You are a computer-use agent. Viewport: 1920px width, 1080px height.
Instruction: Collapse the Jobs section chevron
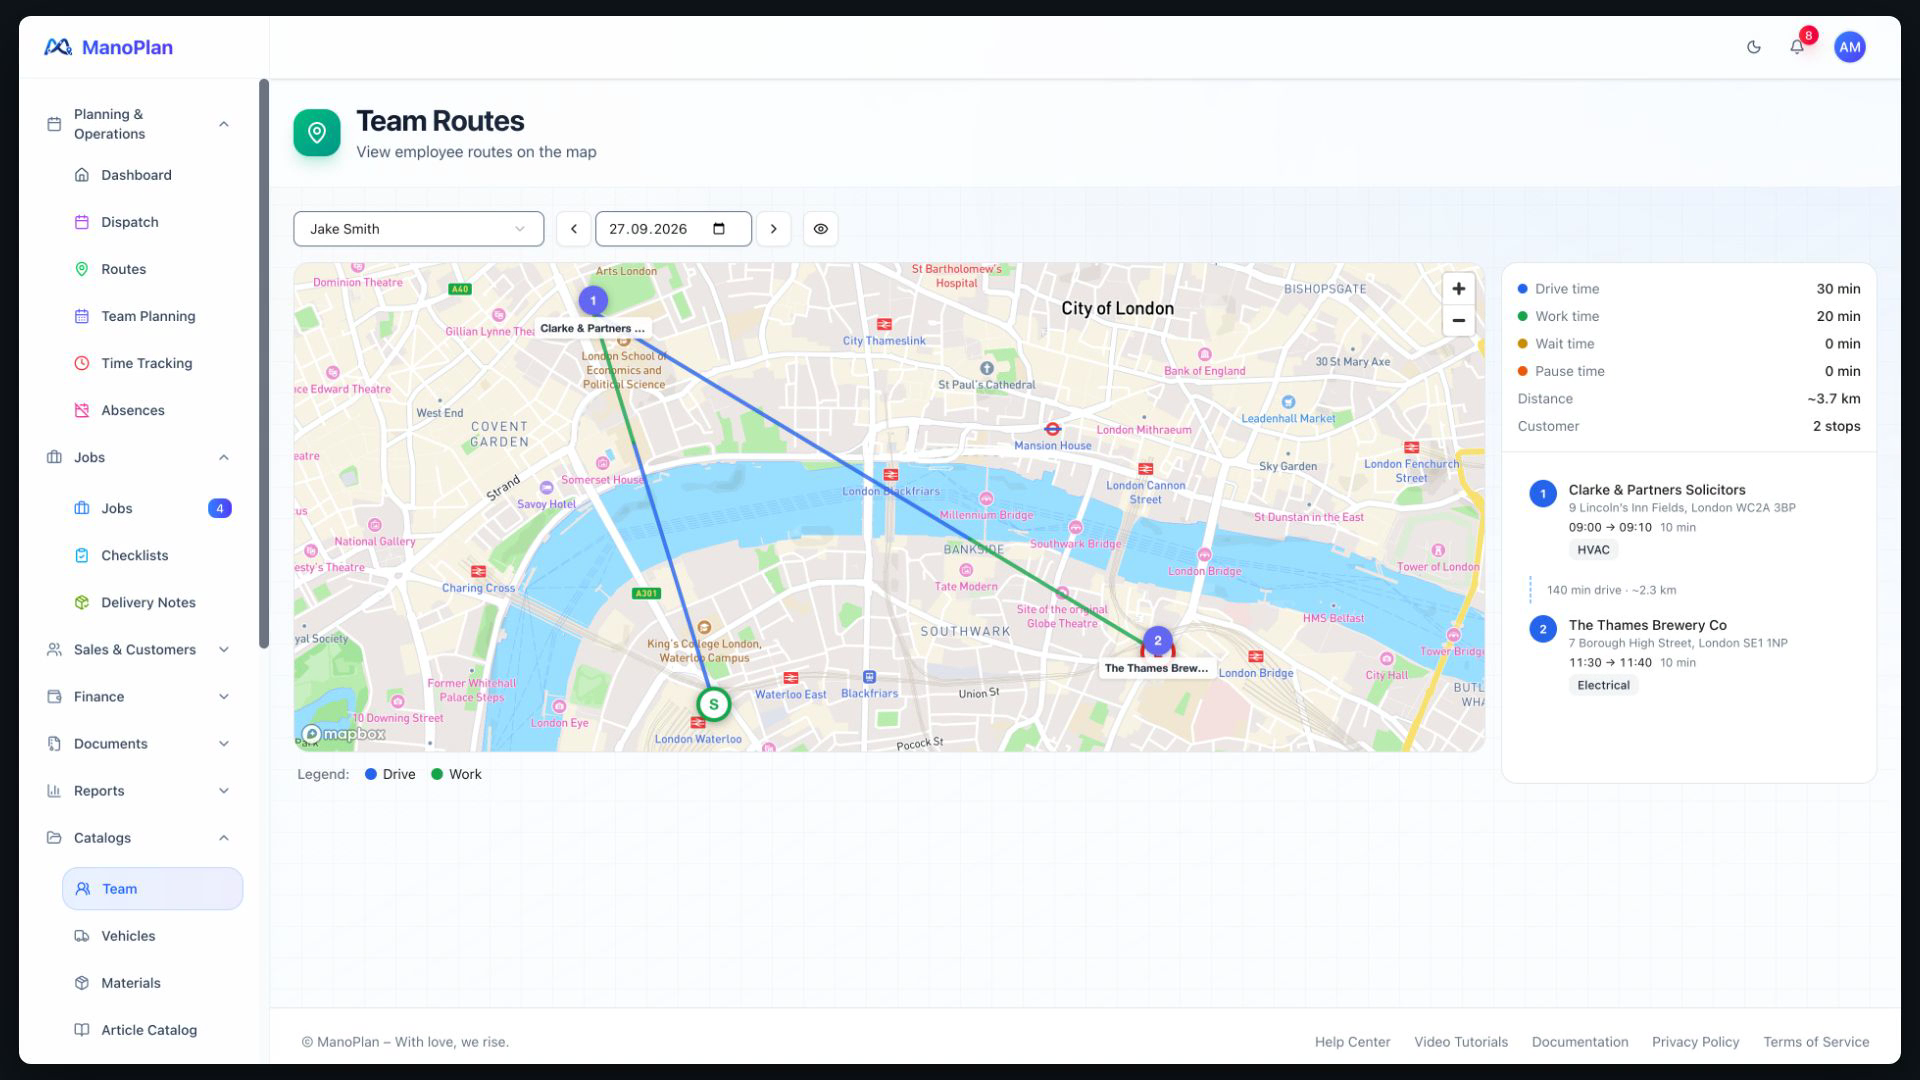tap(224, 457)
